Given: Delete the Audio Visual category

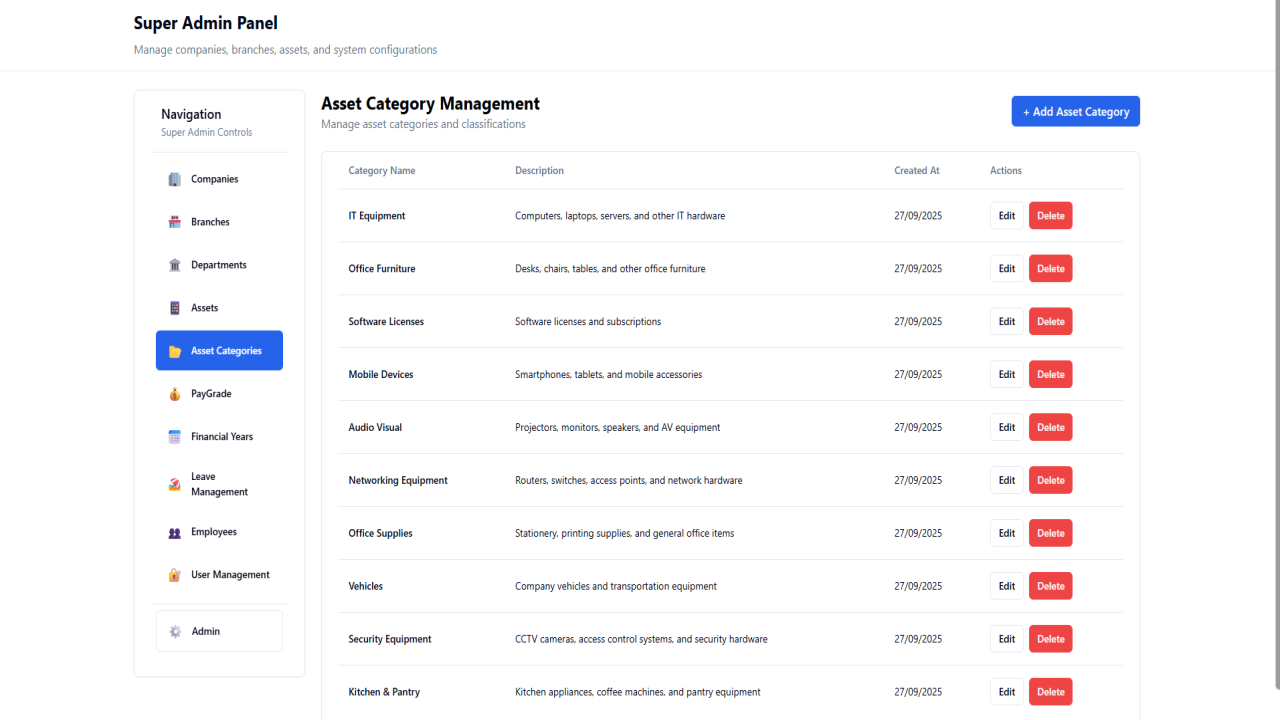Looking at the screenshot, I should pos(1050,428).
